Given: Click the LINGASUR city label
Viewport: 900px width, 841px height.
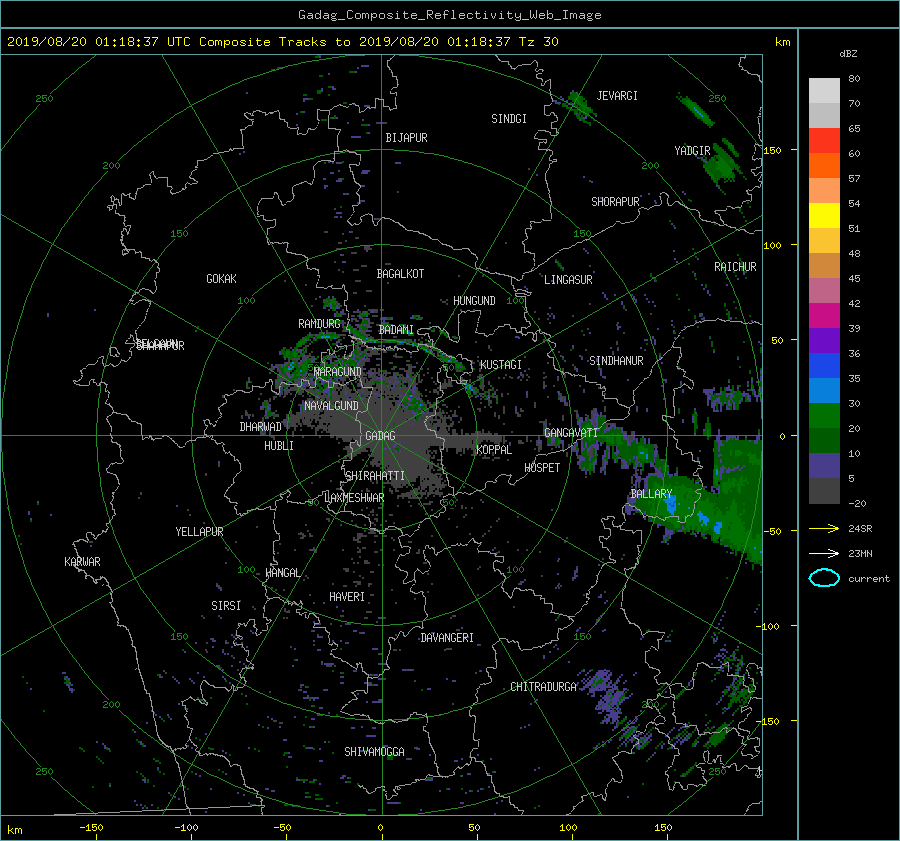Looking at the screenshot, I should click(568, 280).
